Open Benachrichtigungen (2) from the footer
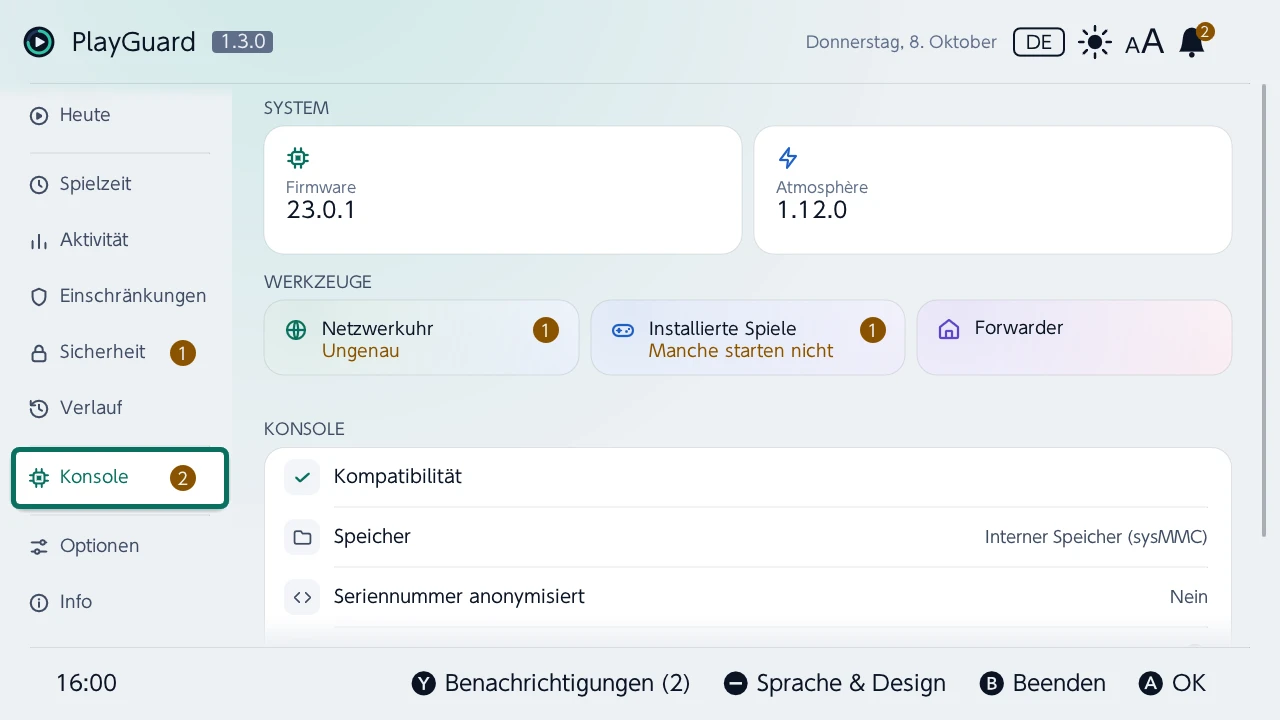This screenshot has width=1280, height=720. tap(551, 683)
